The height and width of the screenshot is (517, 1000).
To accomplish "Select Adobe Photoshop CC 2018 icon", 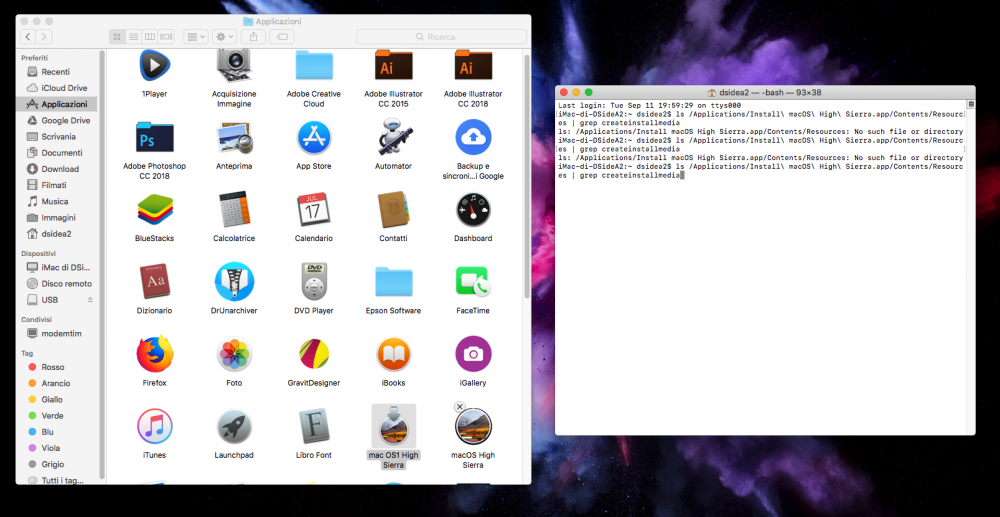I will pyautogui.click(x=154, y=137).
